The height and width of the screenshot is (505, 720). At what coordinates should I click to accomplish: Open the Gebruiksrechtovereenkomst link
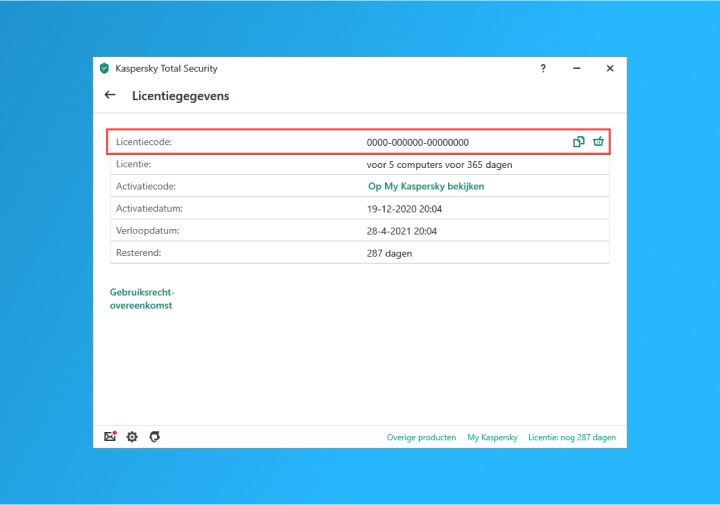(142, 298)
